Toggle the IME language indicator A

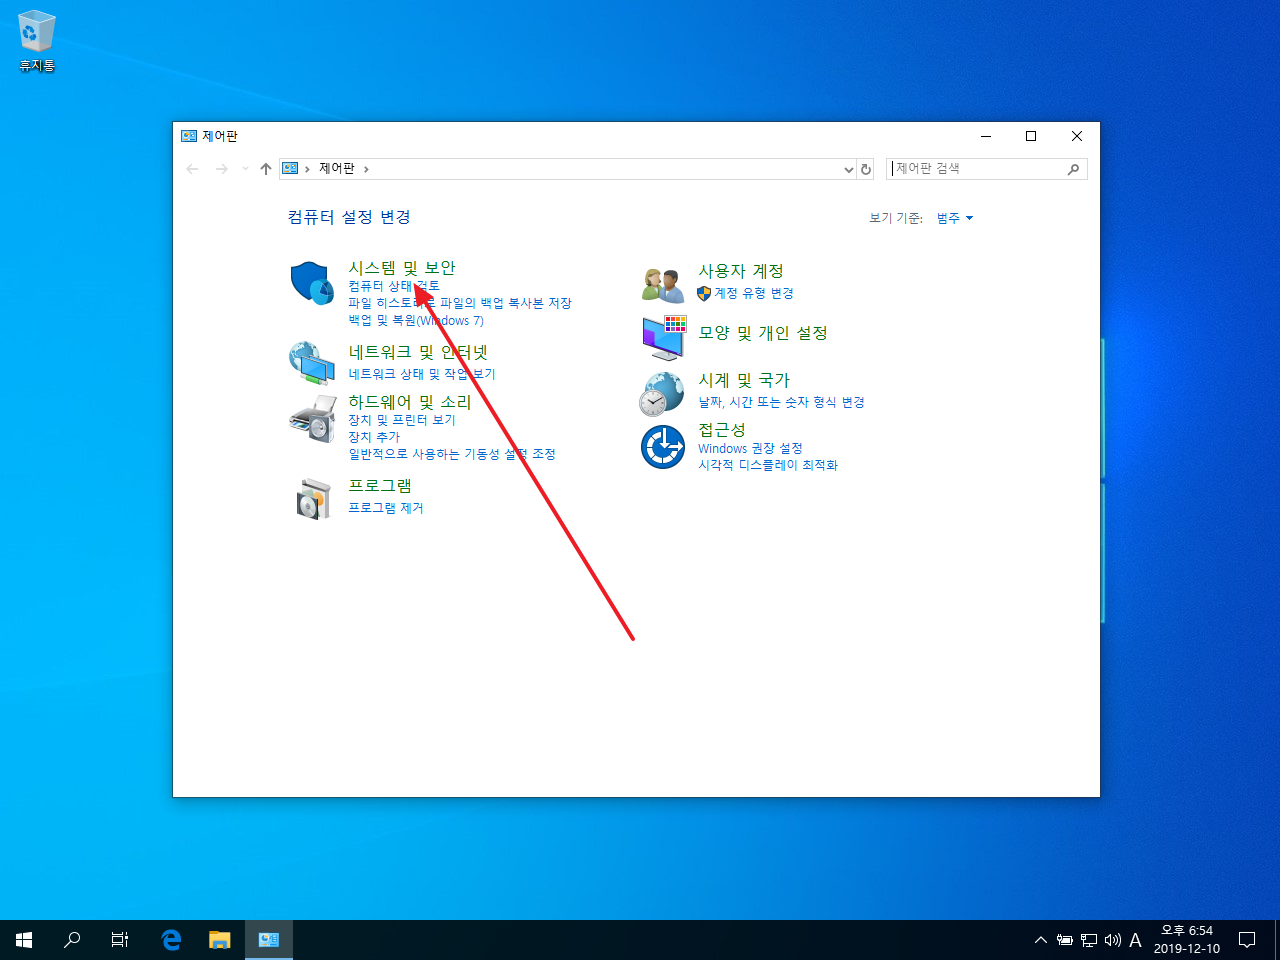click(1135, 940)
